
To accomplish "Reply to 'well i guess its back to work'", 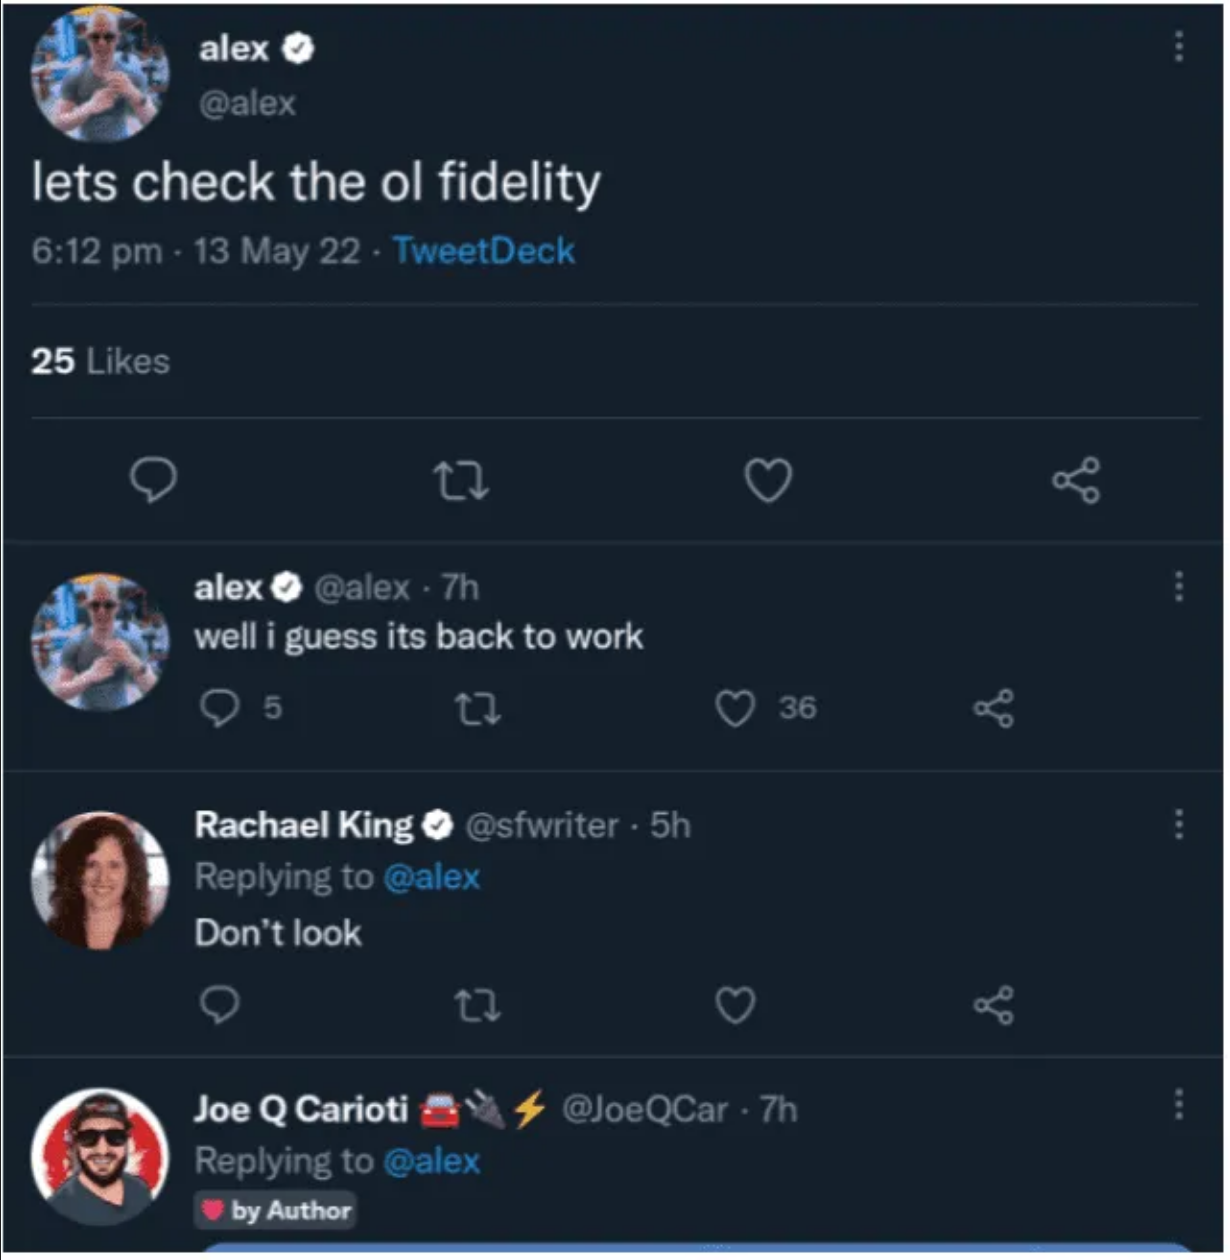I will pos(219,708).
